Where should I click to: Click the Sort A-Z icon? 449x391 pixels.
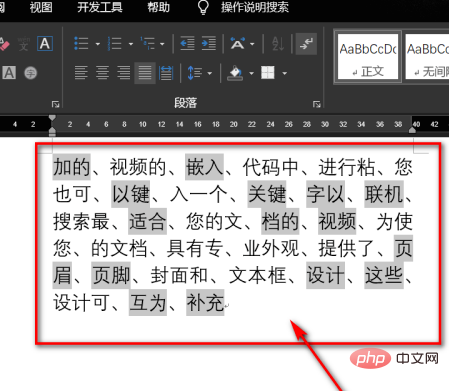[x=278, y=44]
